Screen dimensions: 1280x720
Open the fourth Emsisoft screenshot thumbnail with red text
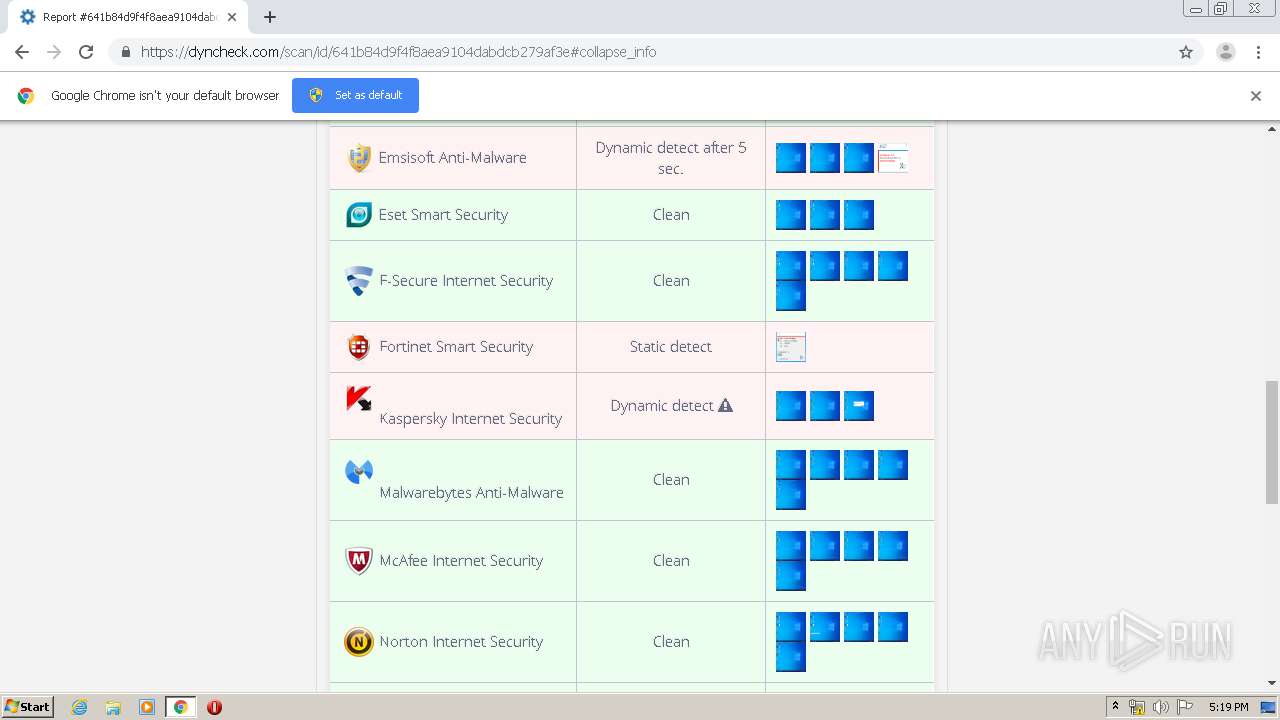pyautogui.click(x=893, y=158)
